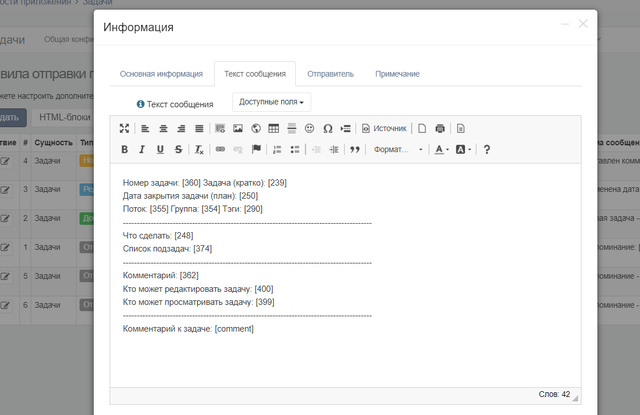Screen dimensions: 640x415
Task: Click the 'Комментарий к задаче: [comment]' line
Action: 188,328
